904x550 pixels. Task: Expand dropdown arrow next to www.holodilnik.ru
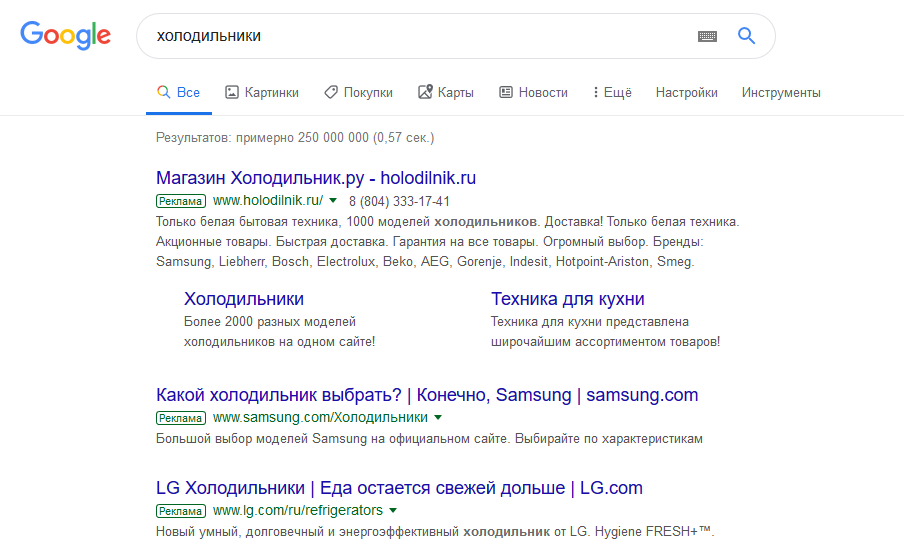pos(333,200)
